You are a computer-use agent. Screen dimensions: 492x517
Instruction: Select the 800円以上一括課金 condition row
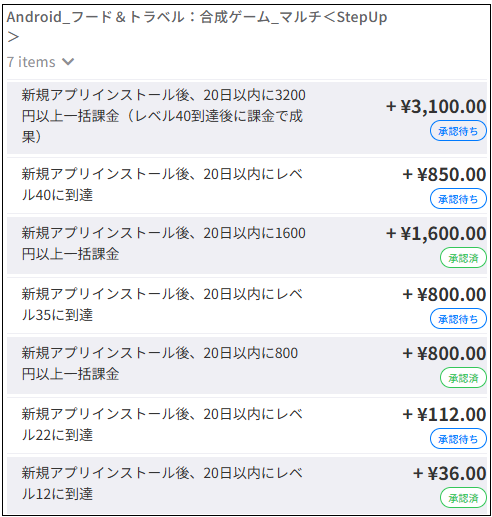tap(247, 365)
